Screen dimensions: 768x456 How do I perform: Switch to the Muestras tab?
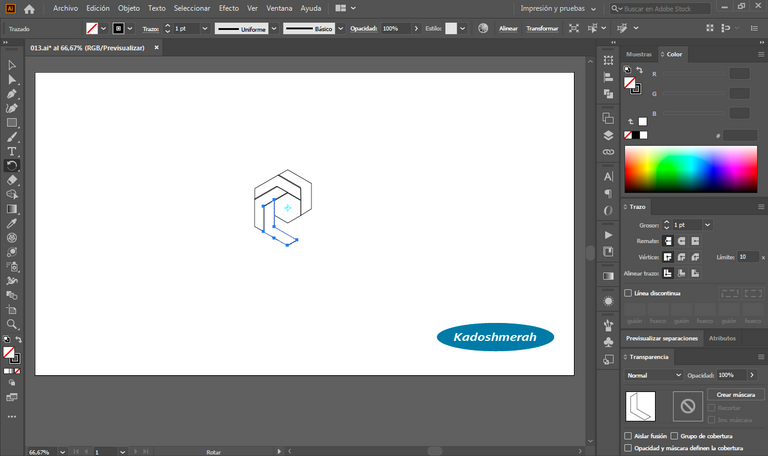click(x=639, y=54)
